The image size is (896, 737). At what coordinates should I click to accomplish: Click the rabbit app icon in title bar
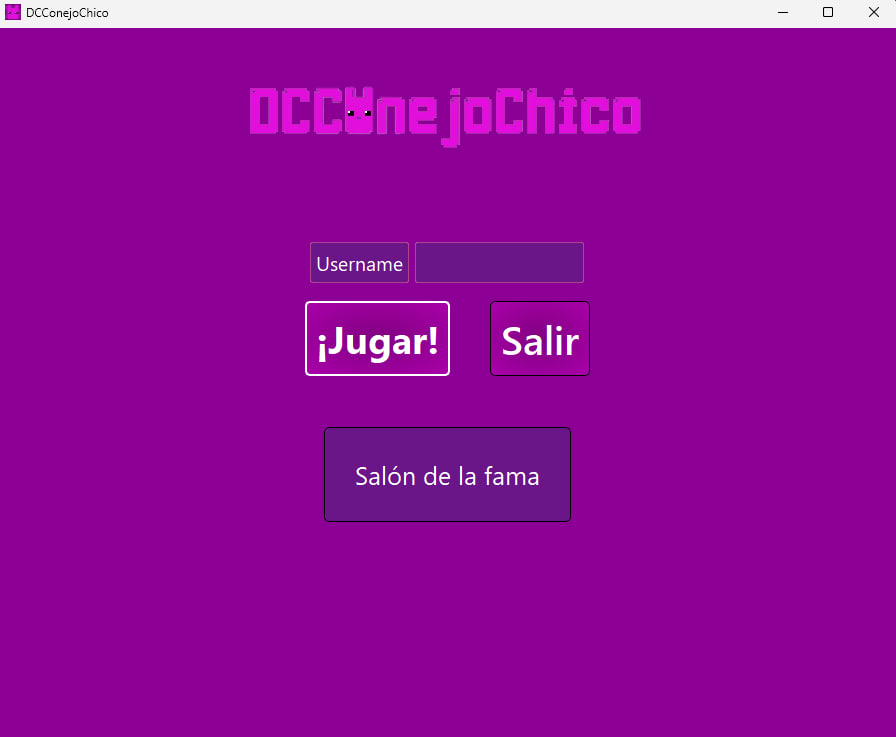13,12
